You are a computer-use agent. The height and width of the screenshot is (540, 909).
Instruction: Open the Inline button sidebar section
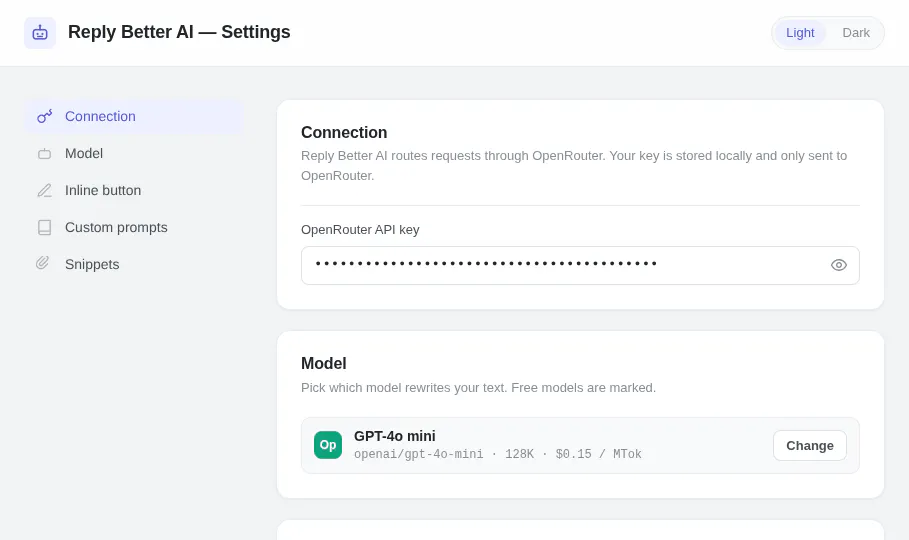coord(134,191)
